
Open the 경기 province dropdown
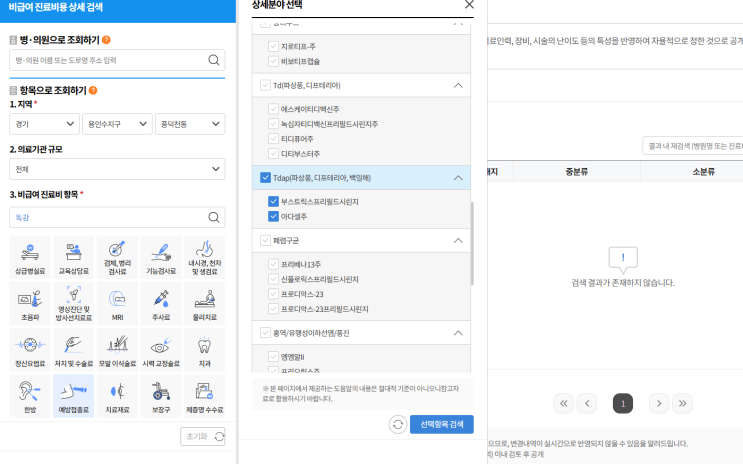44,124
